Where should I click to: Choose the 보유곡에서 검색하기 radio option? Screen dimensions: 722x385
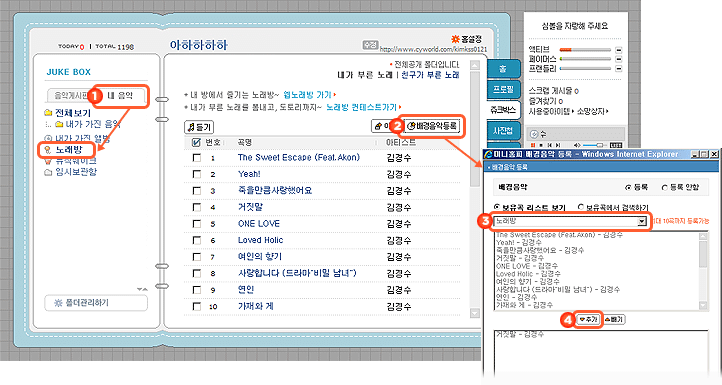pos(581,207)
